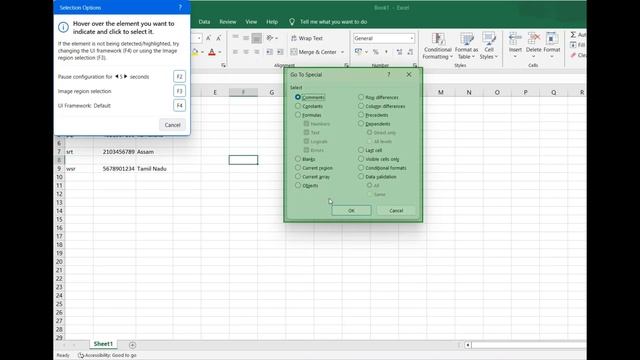Click the Delete cells icon
The height and width of the screenshot is (360, 640).
(x=533, y=39)
